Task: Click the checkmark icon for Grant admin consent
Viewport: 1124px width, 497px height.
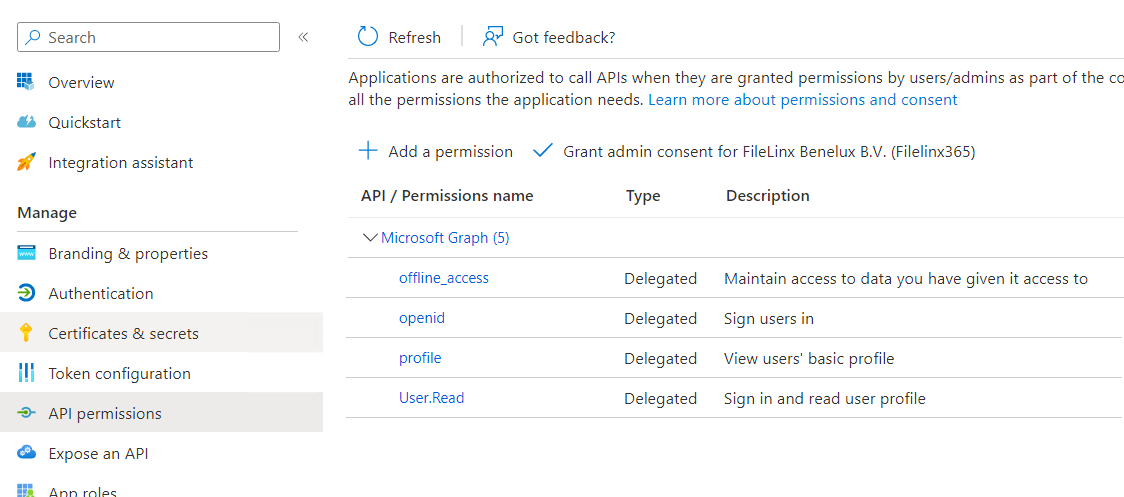Action: (x=543, y=151)
